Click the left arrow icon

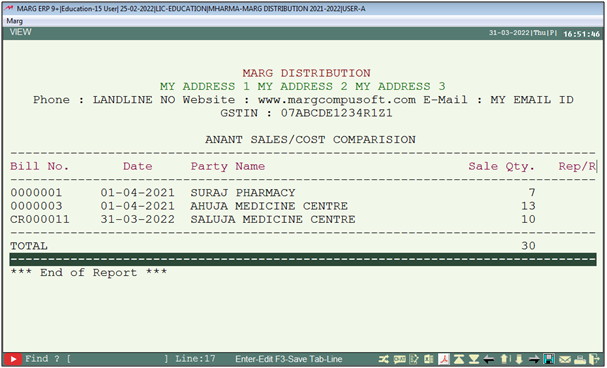click(489, 359)
